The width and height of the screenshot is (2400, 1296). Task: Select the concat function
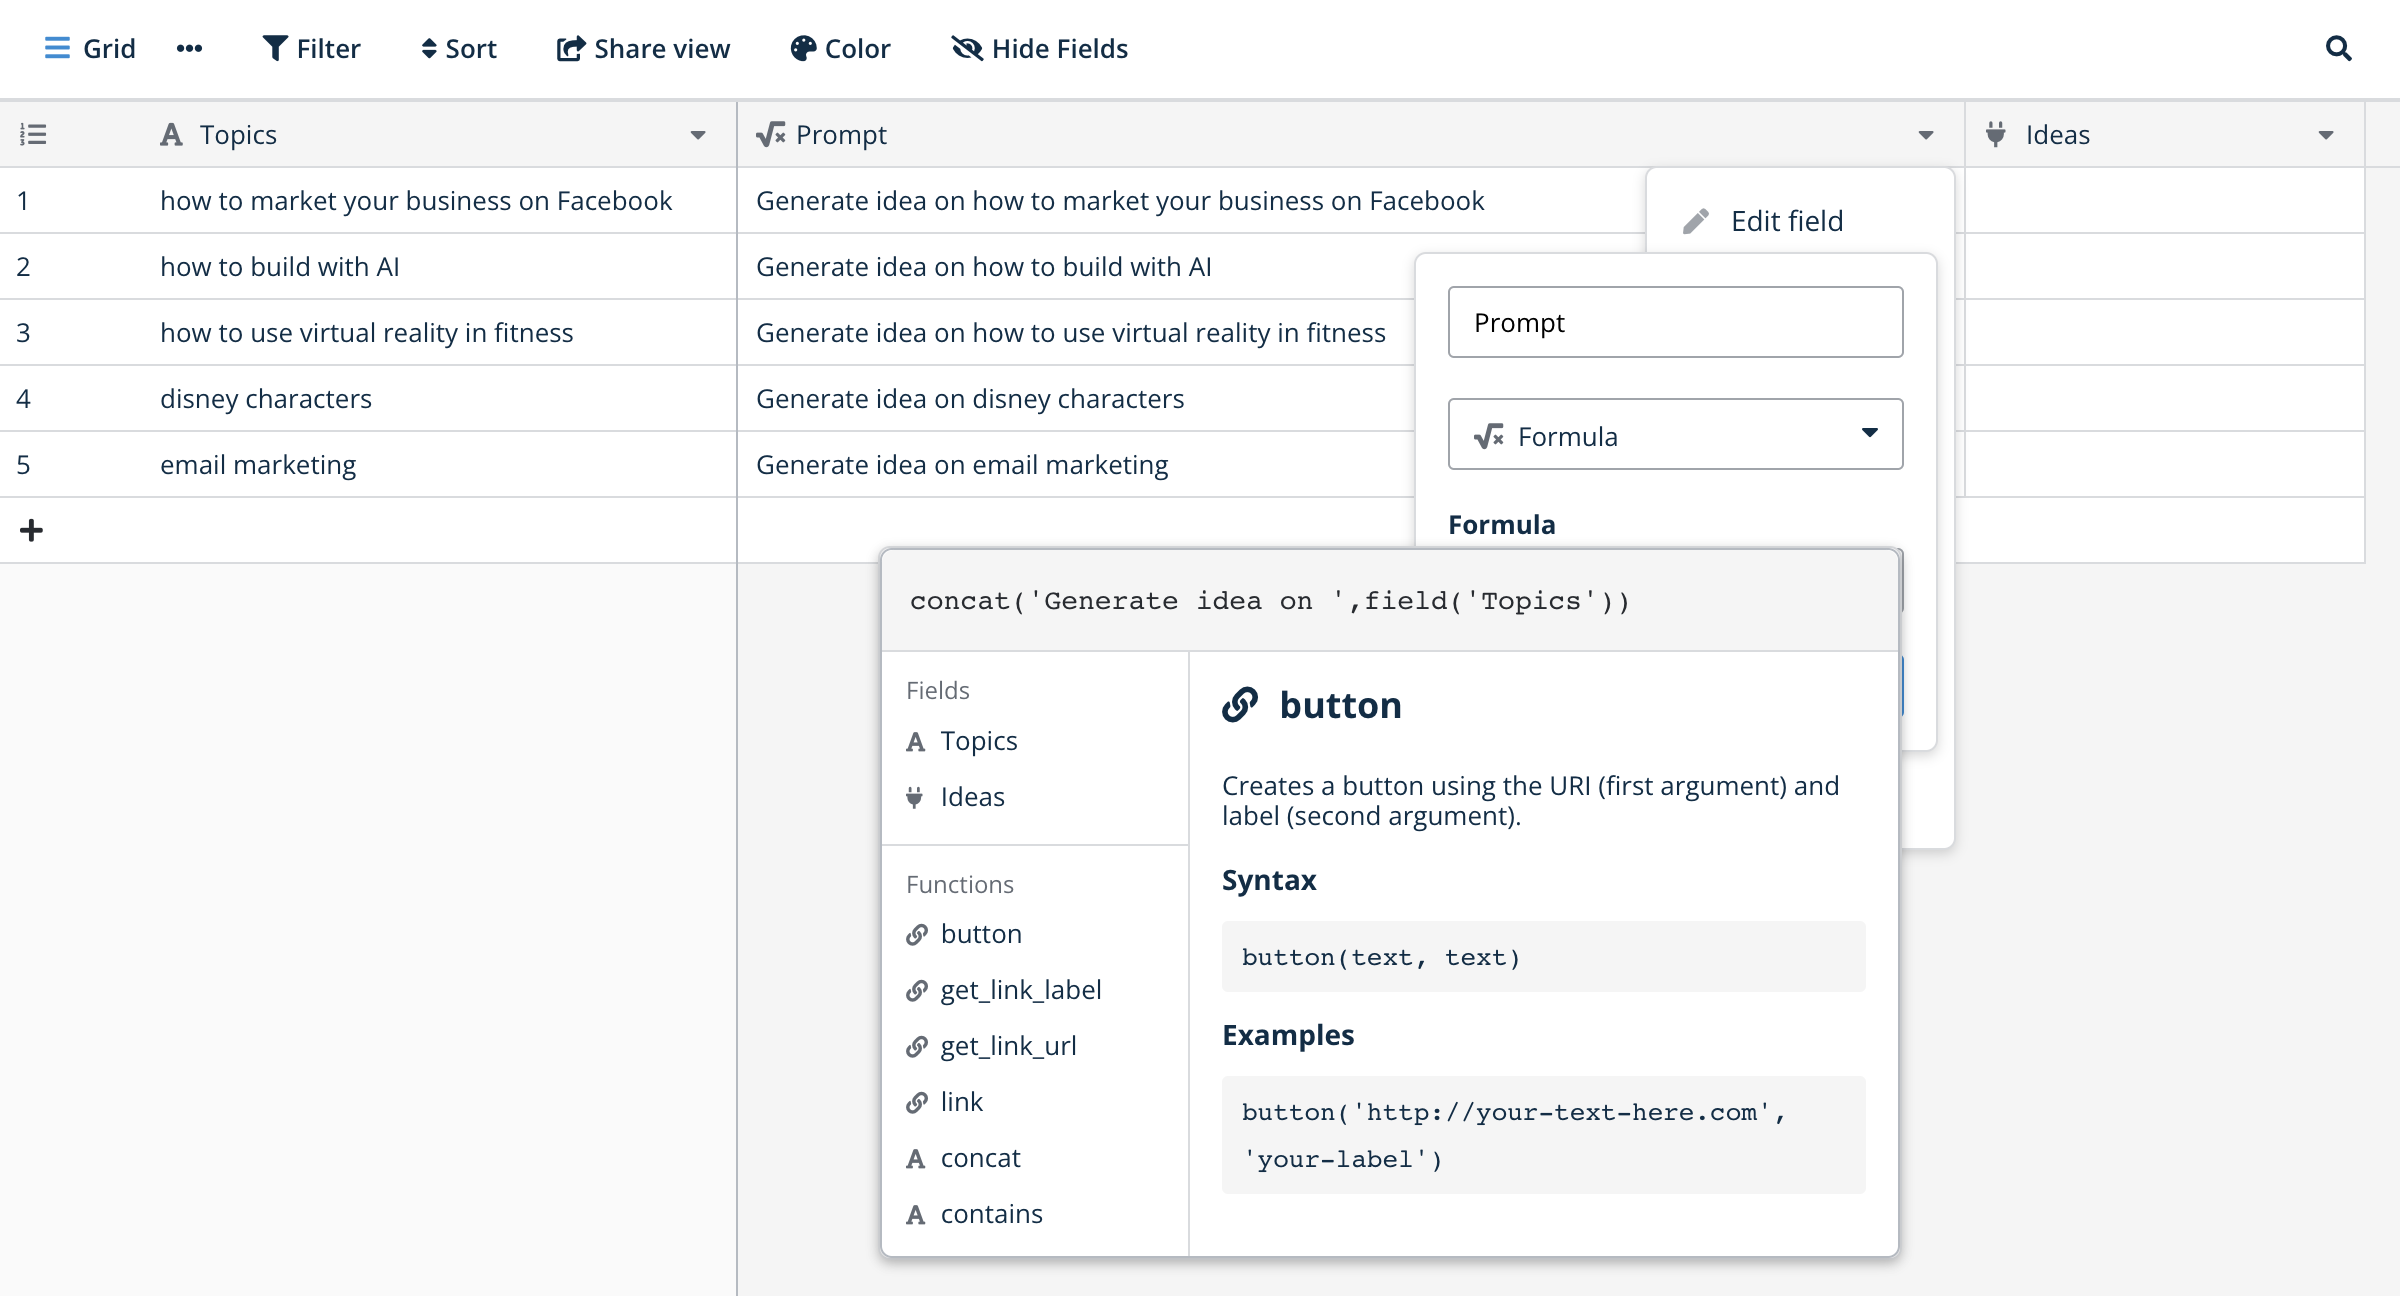coord(980,1157)
